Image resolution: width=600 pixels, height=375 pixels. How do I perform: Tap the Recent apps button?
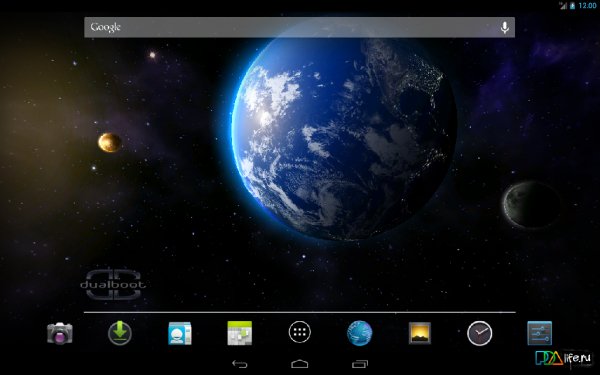(x=360, y=364)
